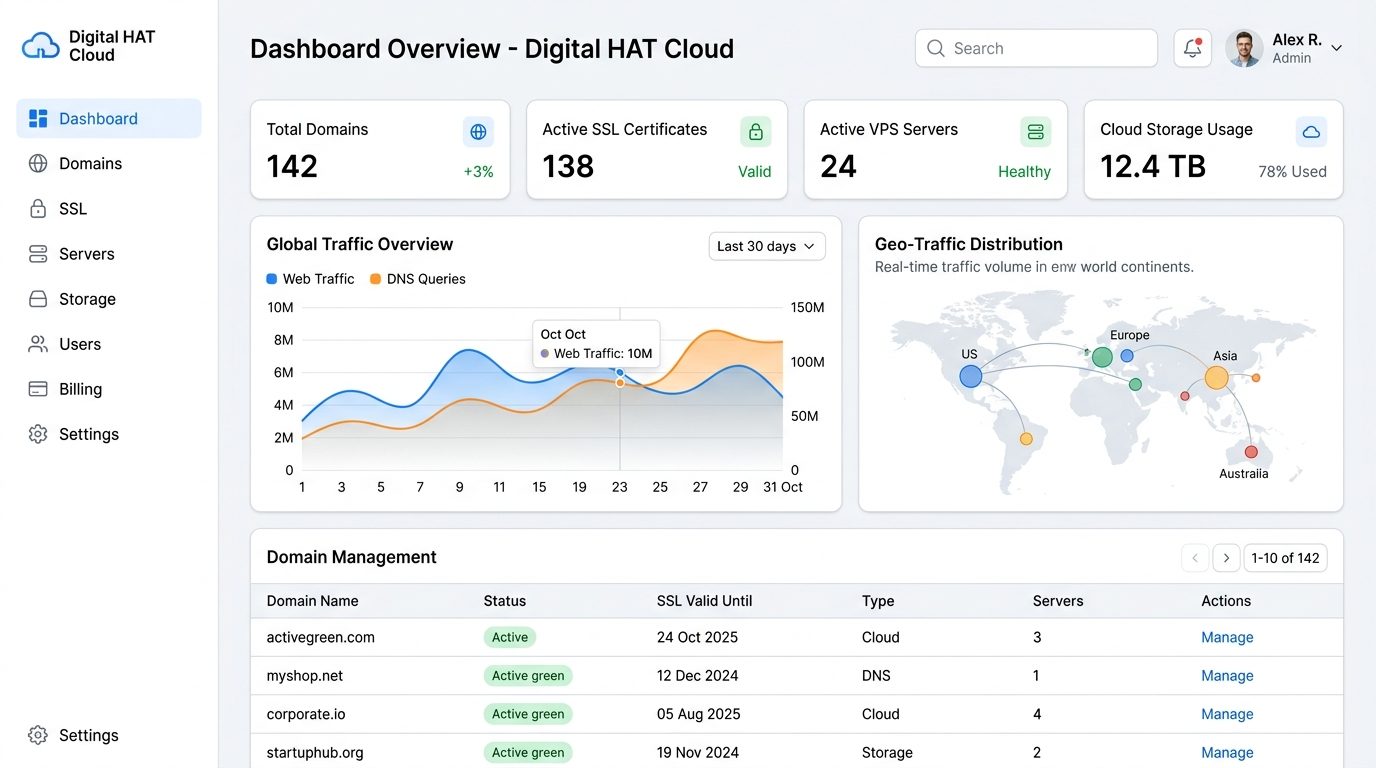Click the lock icon in Active SSL Certificates card
This screenshot has width=1376, height=768.
pos(756,132)
